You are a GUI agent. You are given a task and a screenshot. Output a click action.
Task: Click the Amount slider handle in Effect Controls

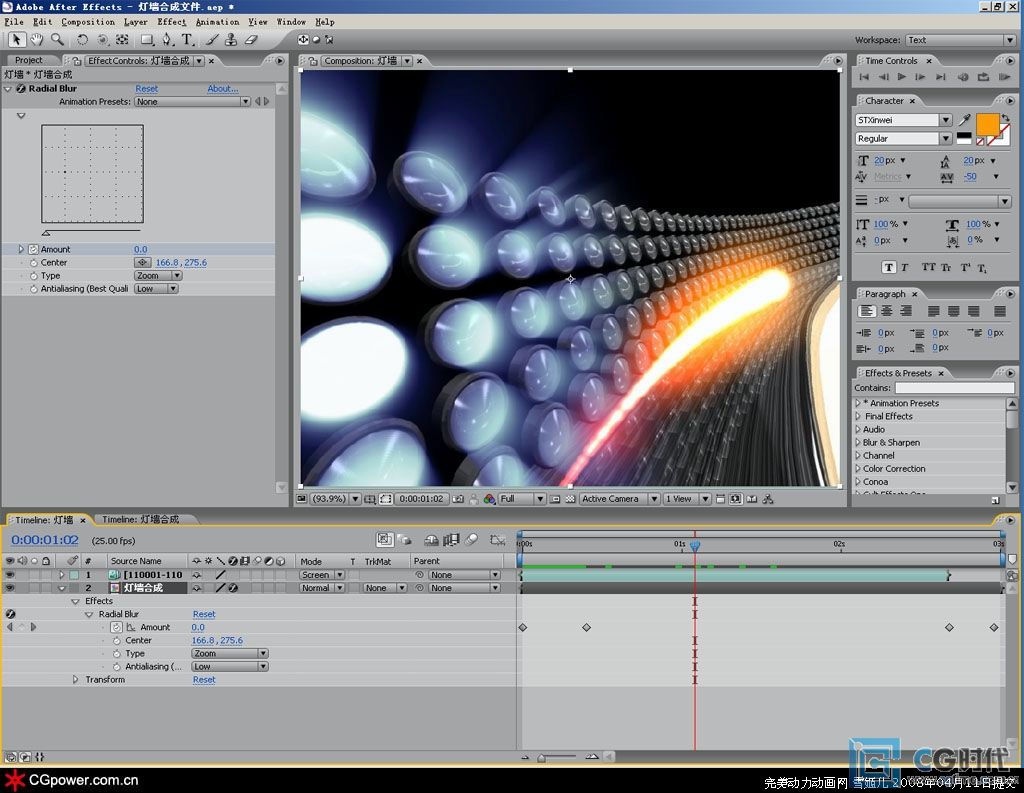pos(46,233)
